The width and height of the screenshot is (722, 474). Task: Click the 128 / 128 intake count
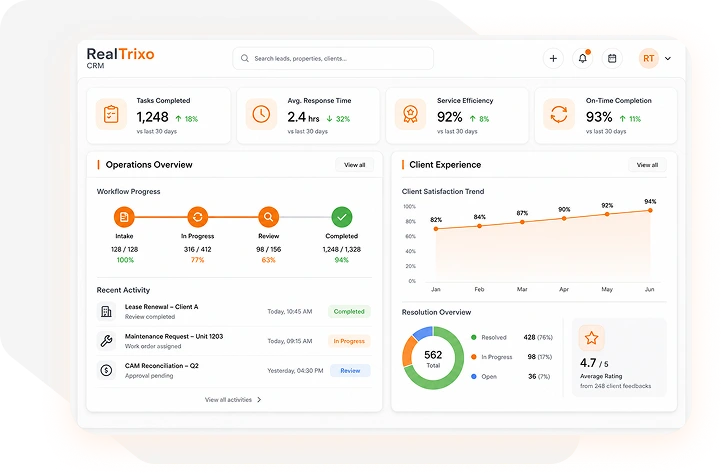[x=124, y=249]
